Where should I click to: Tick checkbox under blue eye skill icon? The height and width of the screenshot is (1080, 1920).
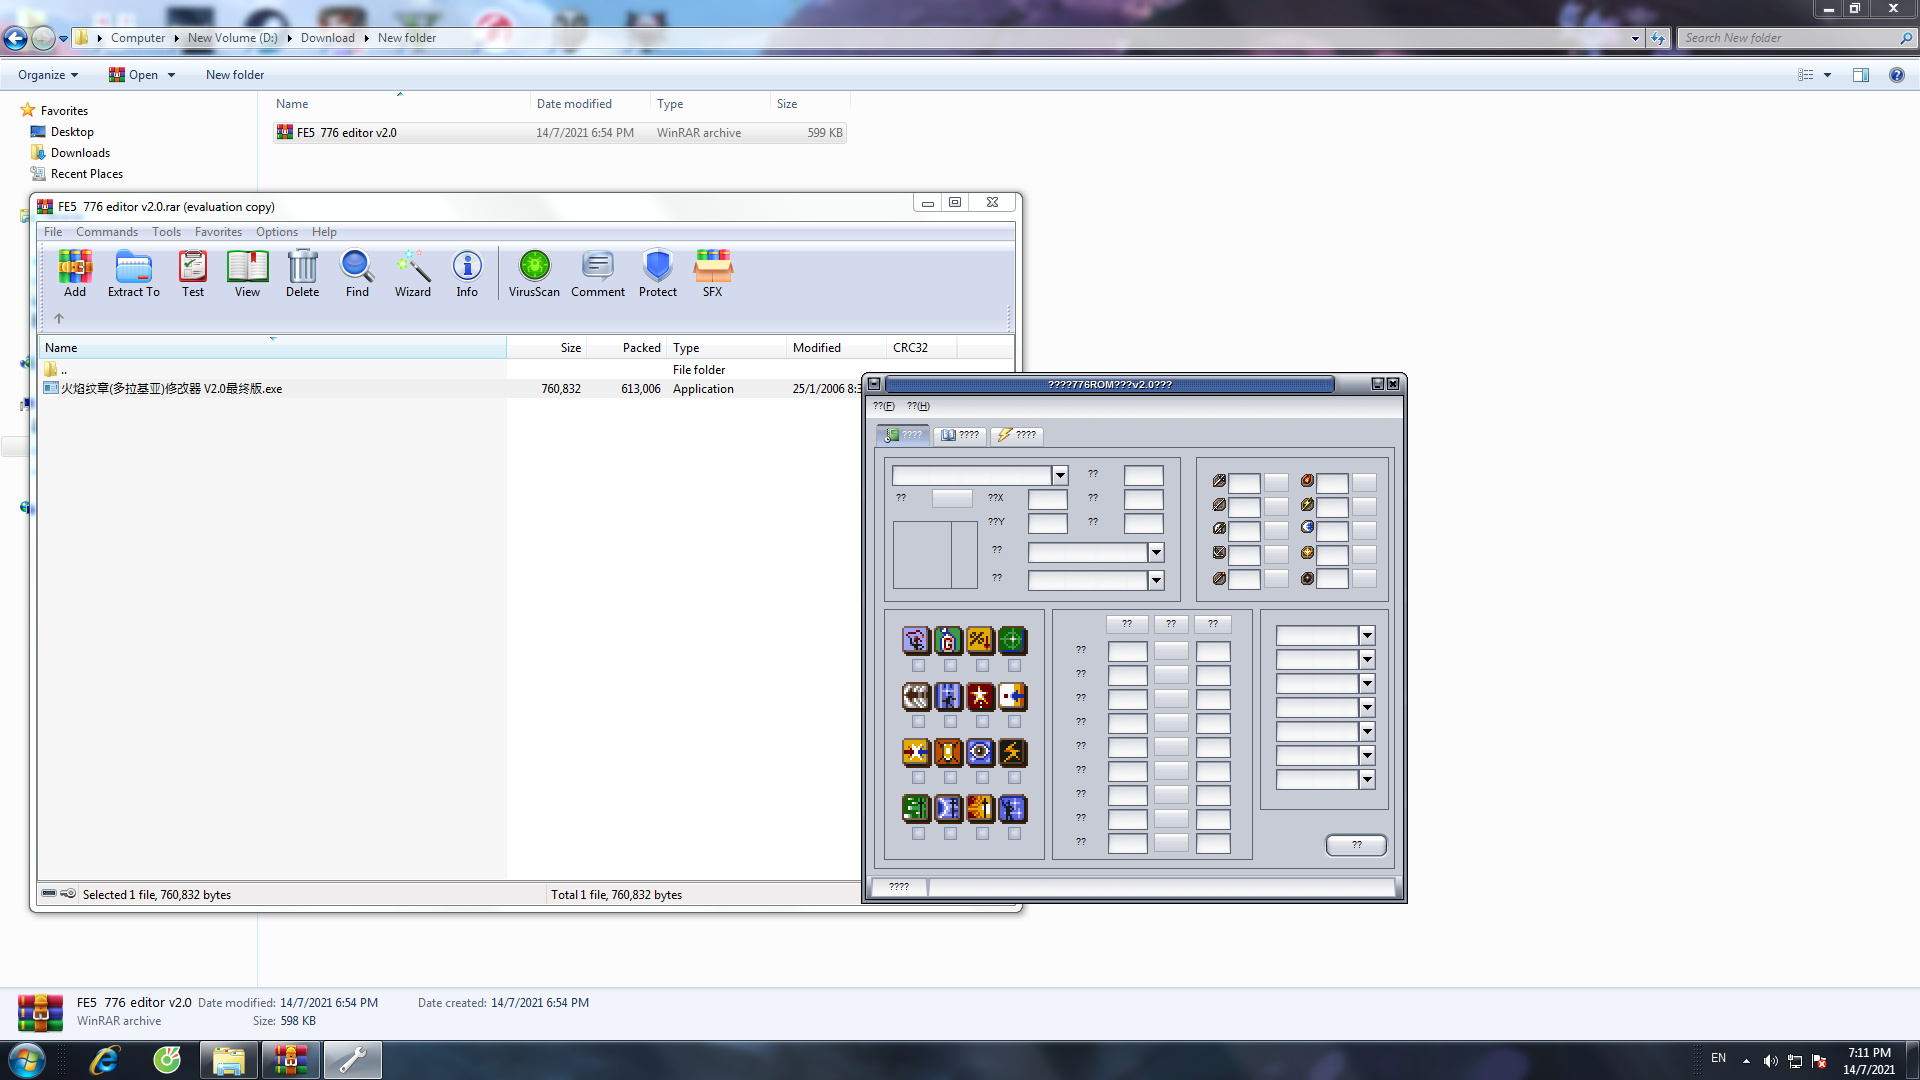pyautogui.click(x=982, y=777)
